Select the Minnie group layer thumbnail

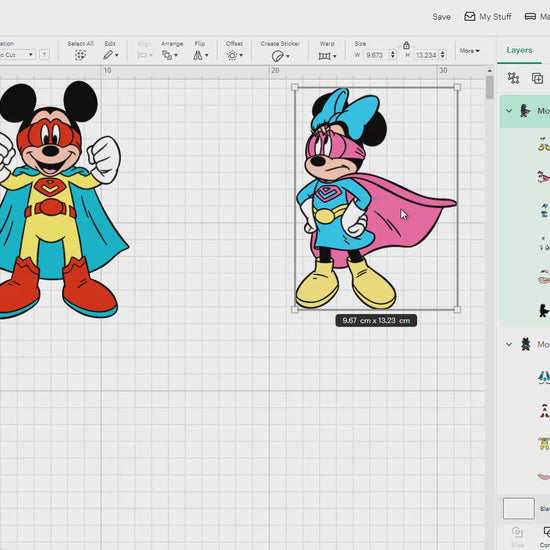coord(525,111)
